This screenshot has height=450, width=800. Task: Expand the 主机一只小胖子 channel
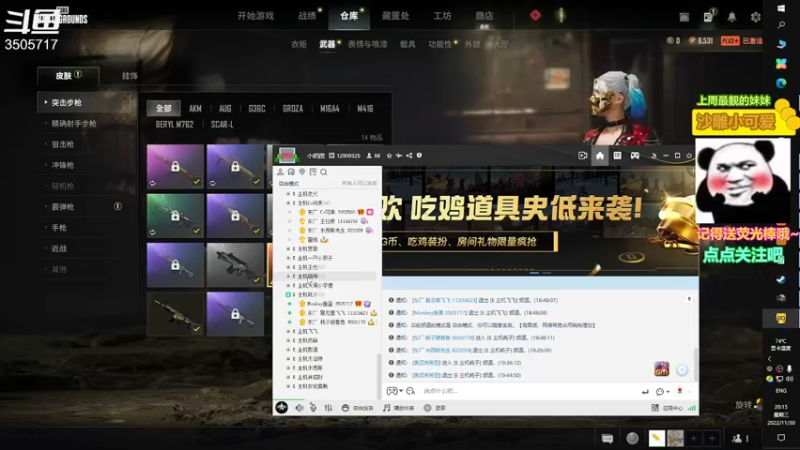click(x=288, y=258)
